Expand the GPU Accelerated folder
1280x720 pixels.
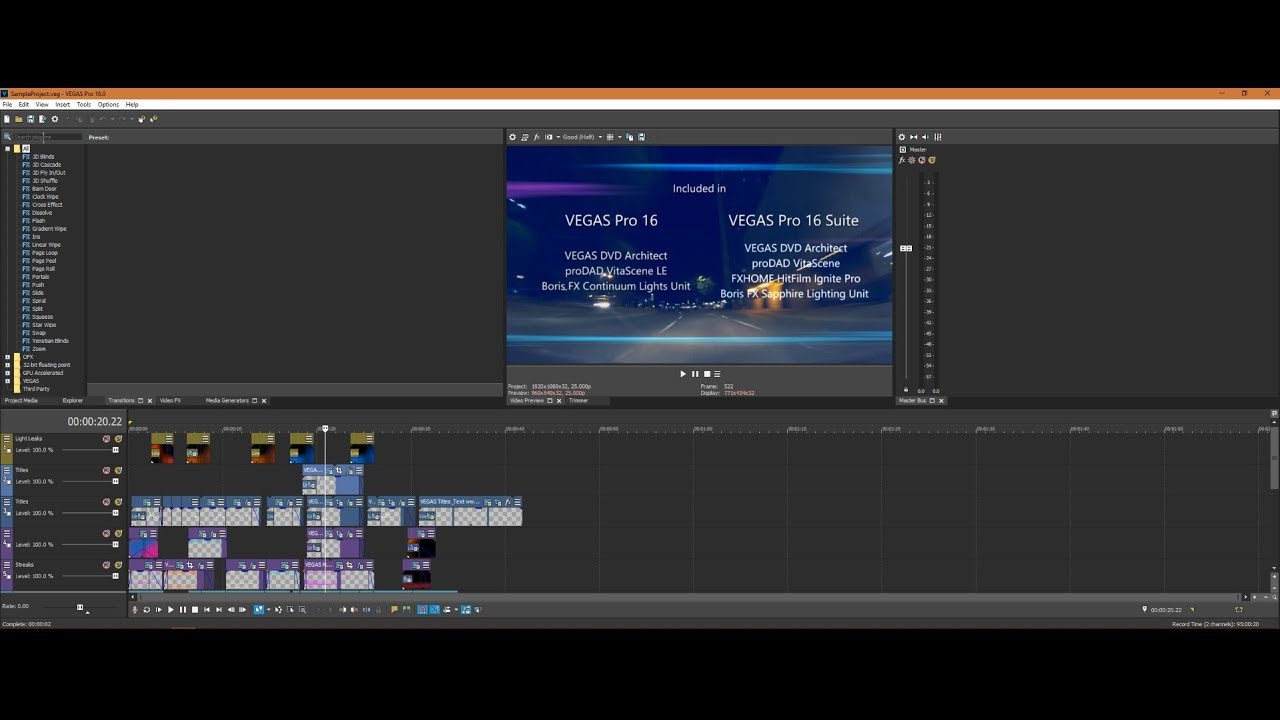click(7, 373)
